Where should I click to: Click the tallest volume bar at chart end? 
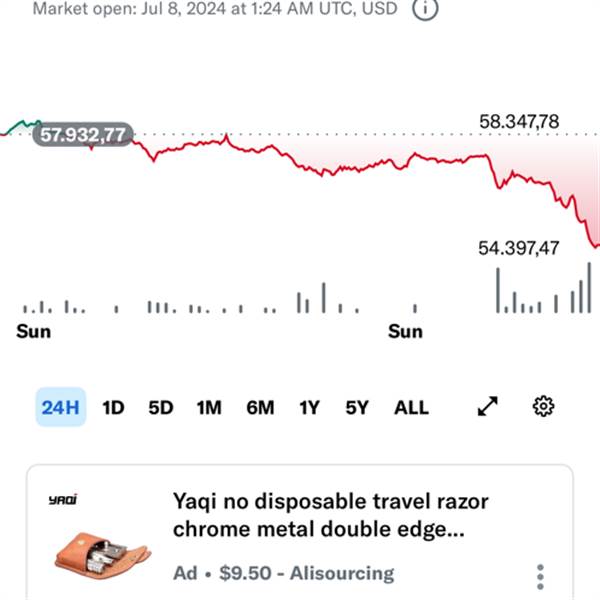(x=589, y=287)
